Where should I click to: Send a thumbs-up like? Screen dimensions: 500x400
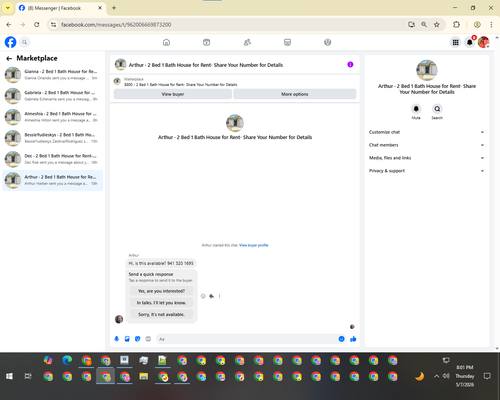353,339
